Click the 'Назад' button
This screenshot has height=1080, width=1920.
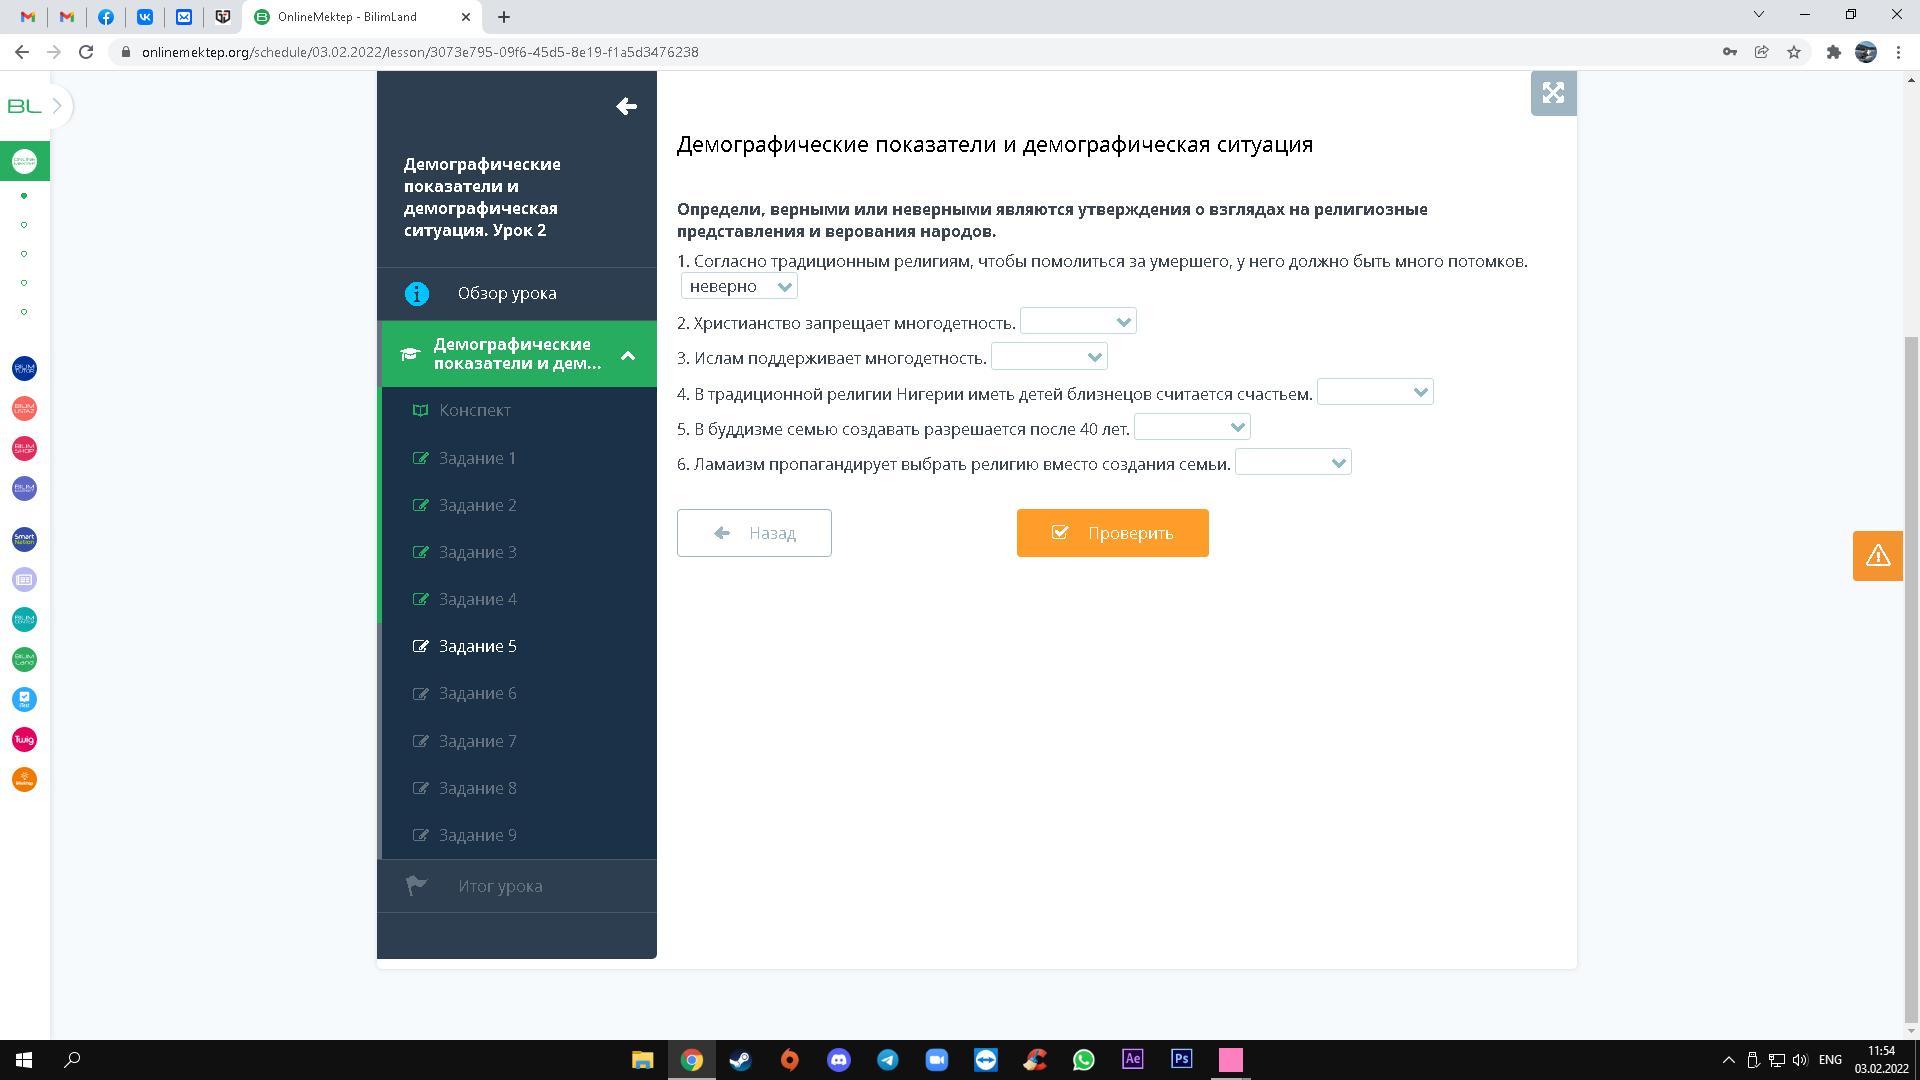(754, 533)
